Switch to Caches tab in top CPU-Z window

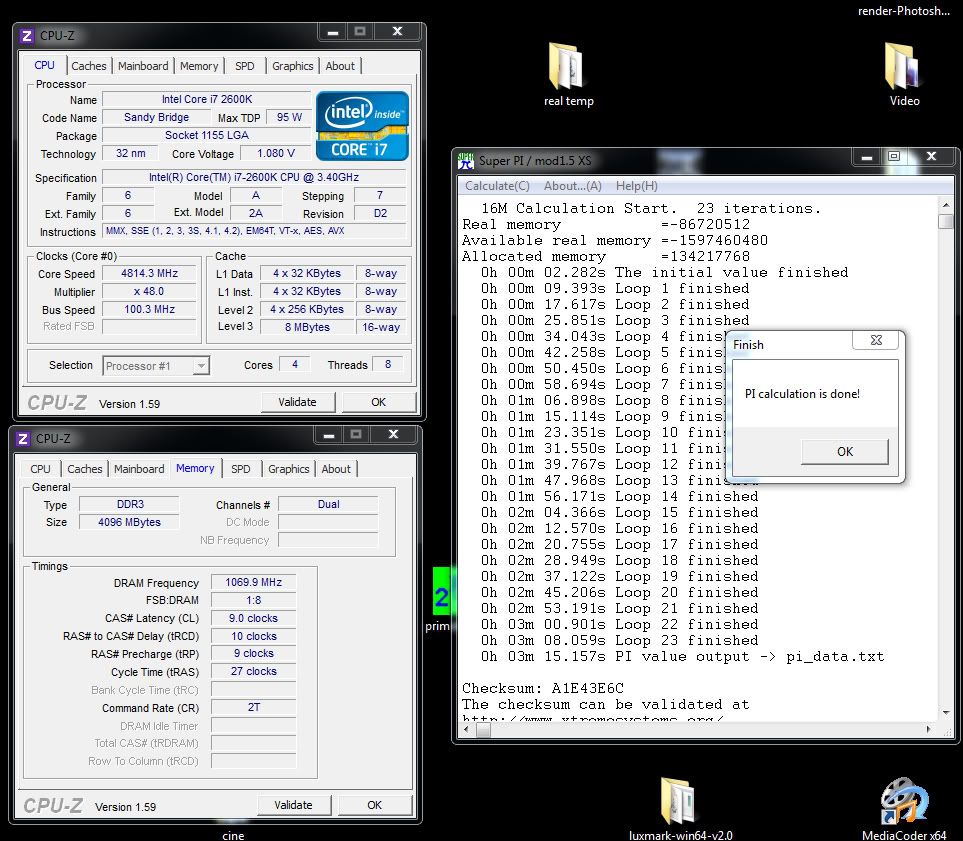(x=89, y=66)
